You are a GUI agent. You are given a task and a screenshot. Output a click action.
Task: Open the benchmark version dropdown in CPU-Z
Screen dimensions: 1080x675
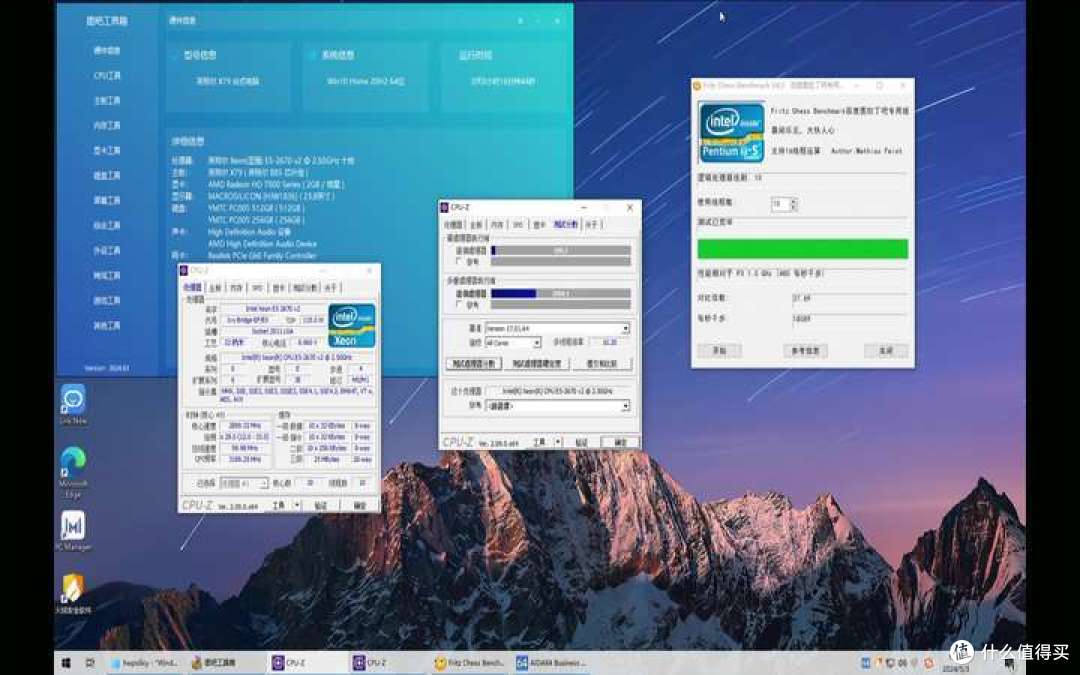[626, 328]
